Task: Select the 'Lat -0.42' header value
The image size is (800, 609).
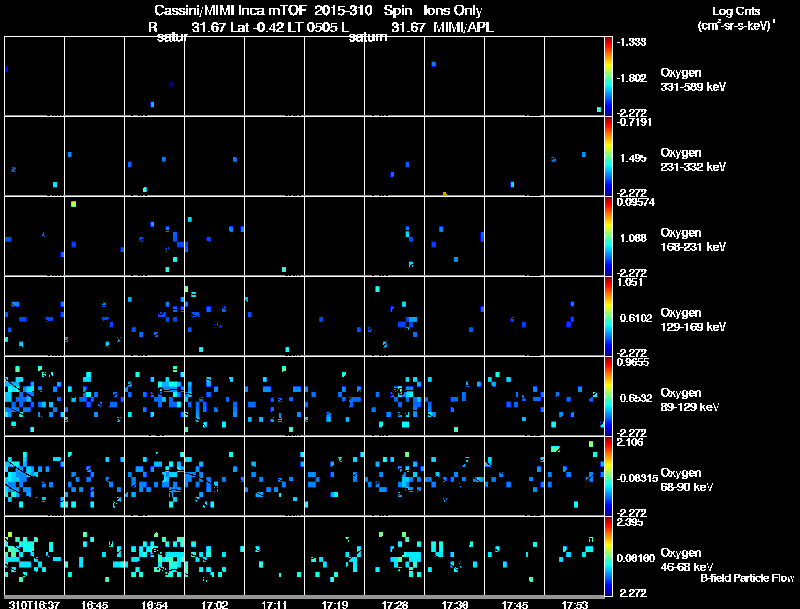Action: click(257, 27)
